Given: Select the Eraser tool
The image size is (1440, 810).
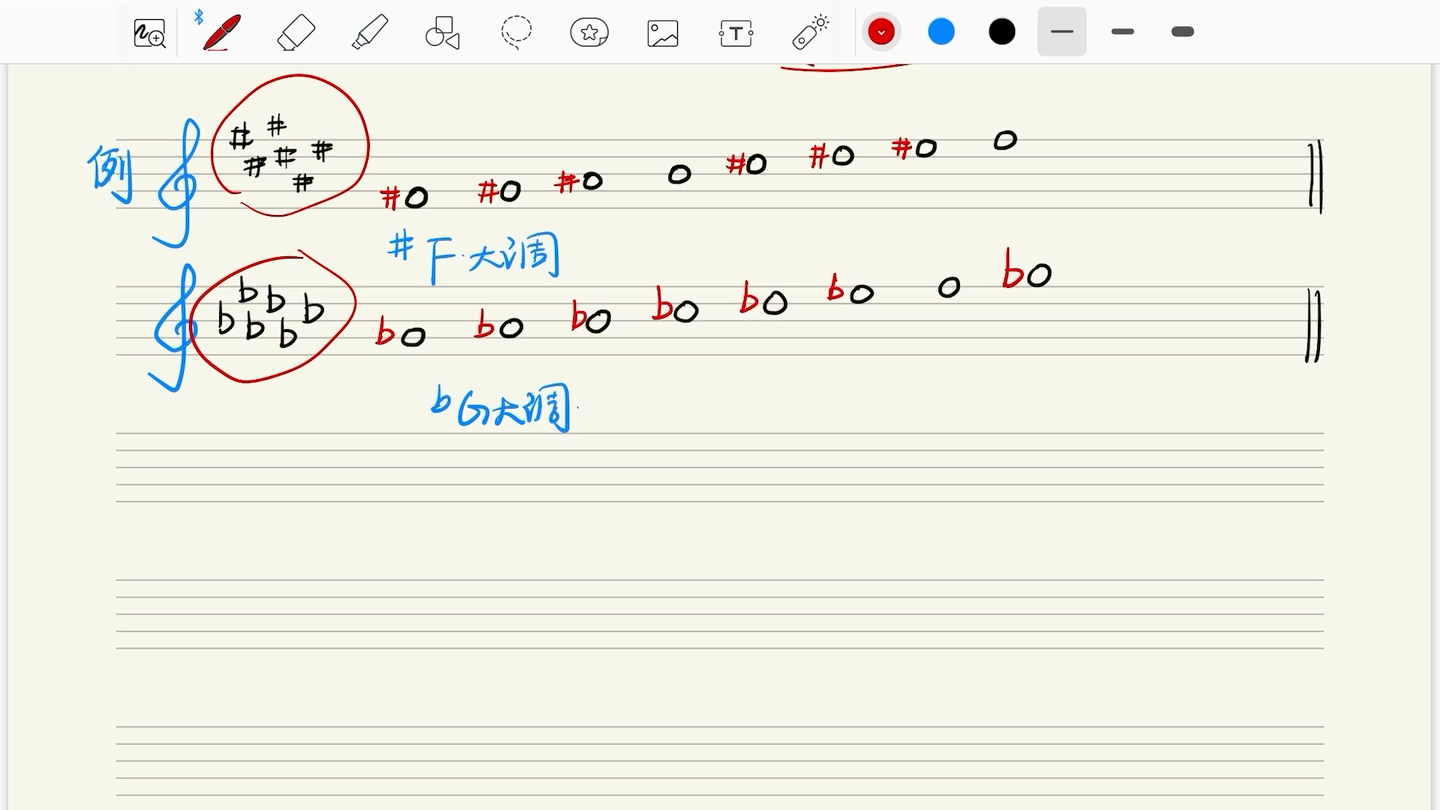Looking at the screenshot, I should point(296,33).
